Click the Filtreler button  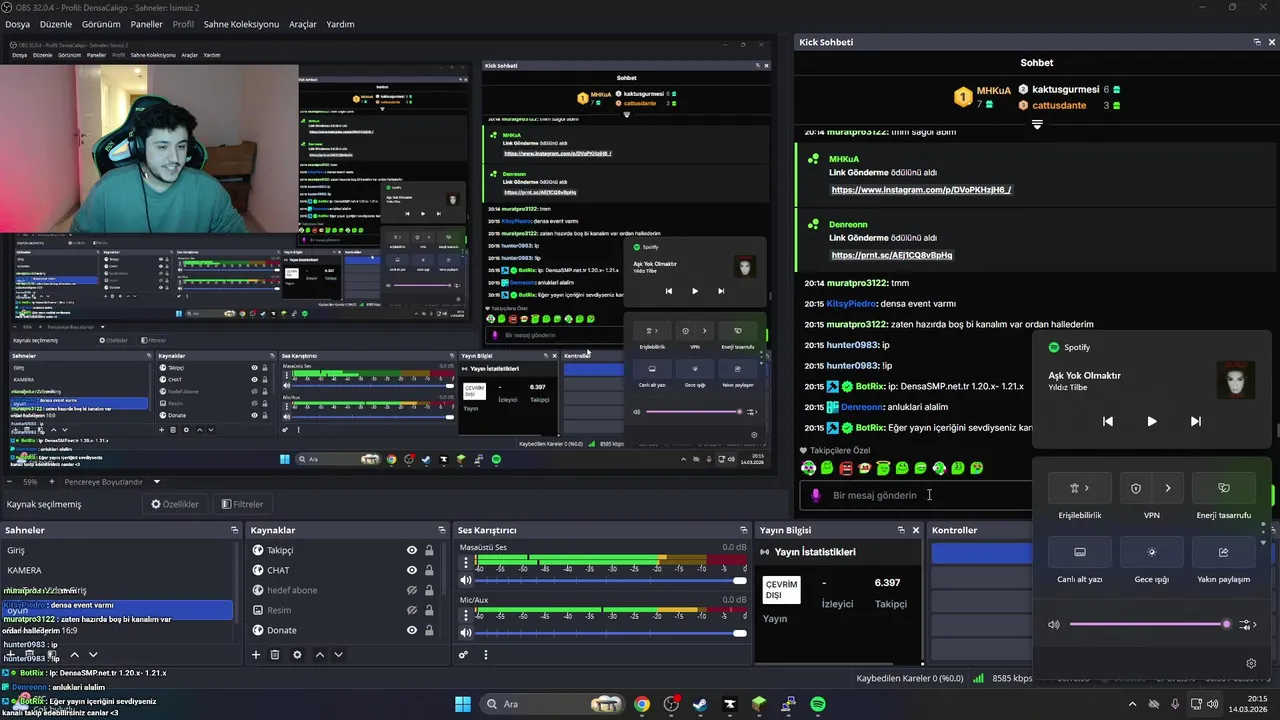point(242,504)
